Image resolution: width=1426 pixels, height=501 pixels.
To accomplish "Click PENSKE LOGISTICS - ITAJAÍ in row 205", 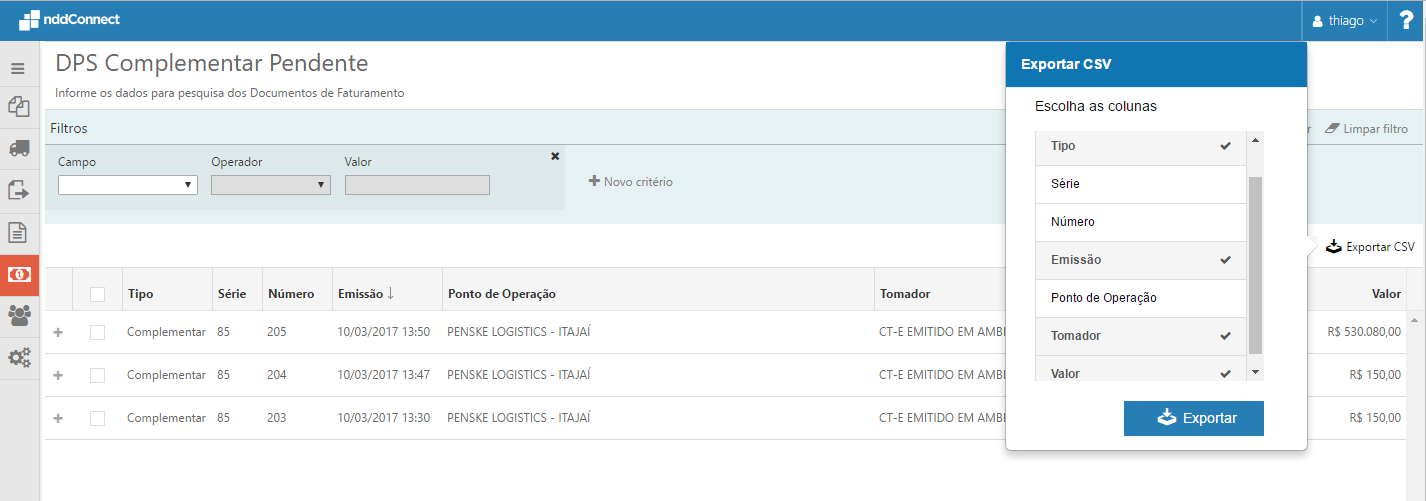I will point(519,332).
